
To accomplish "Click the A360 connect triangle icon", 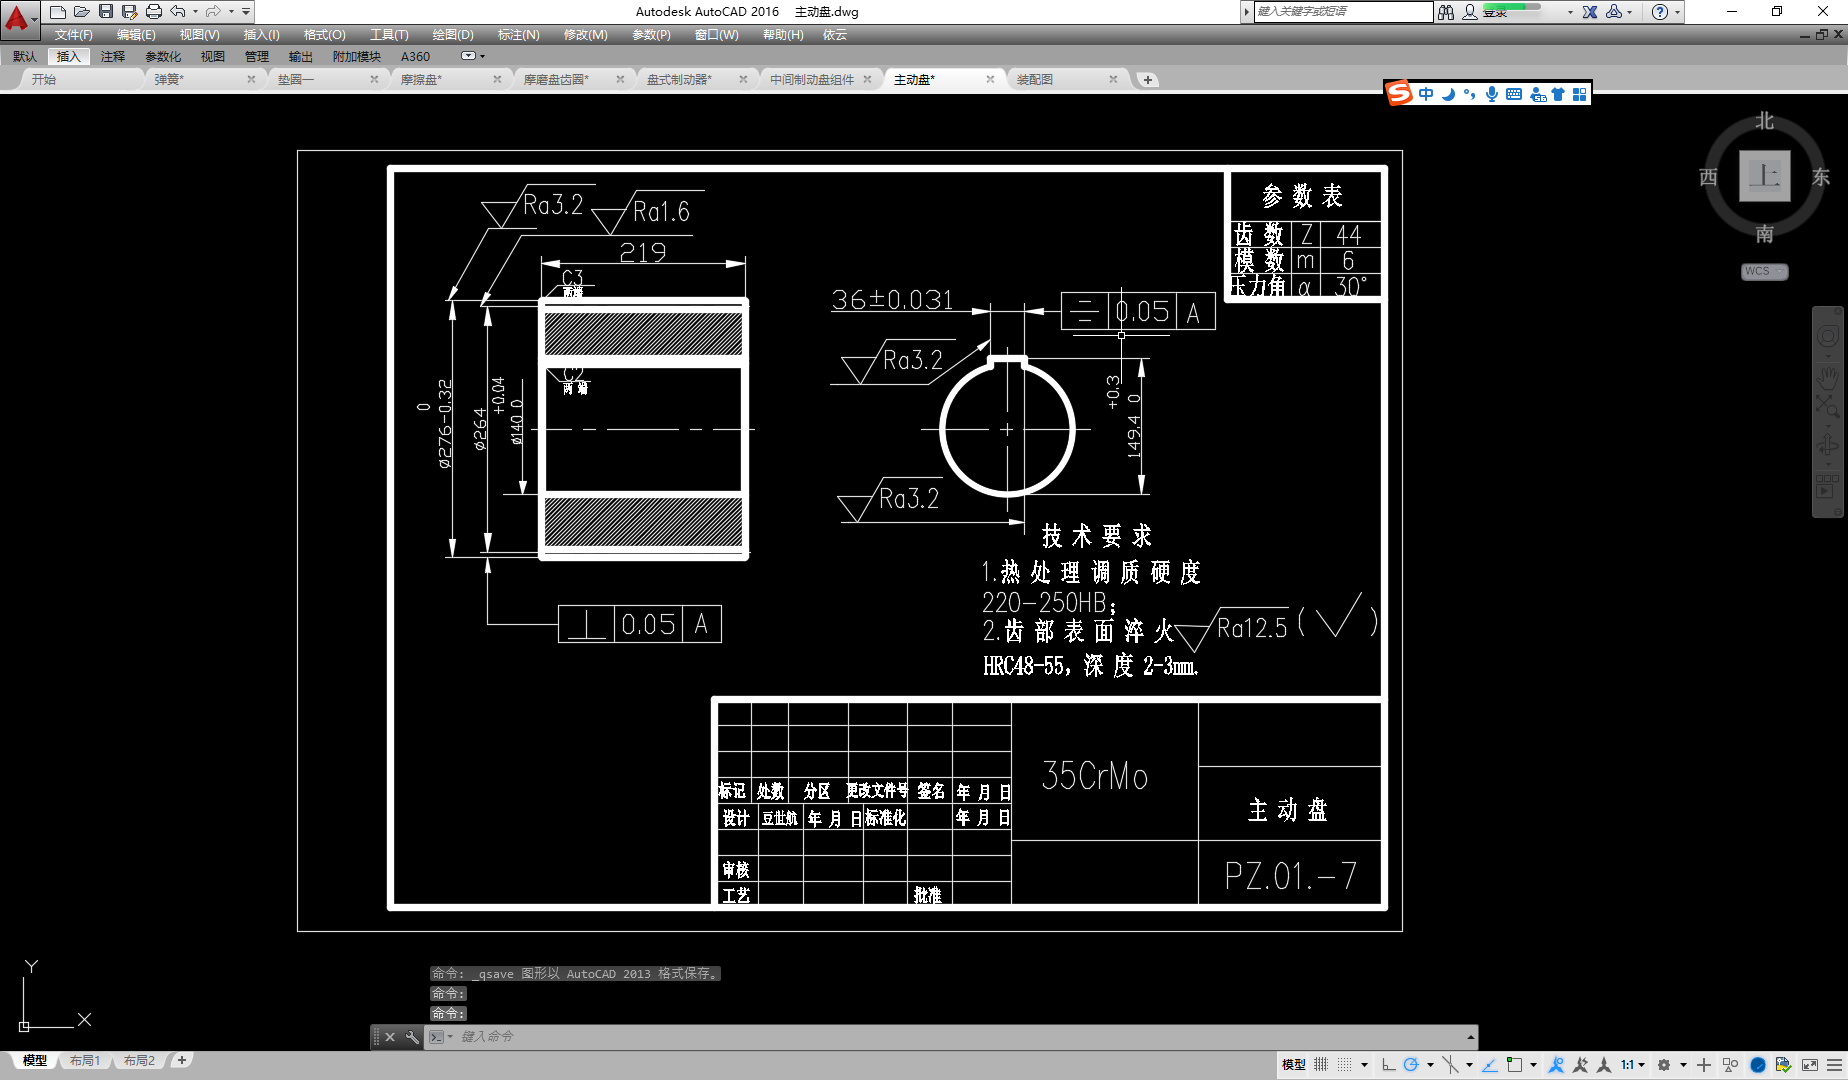I will pos(1614,11).
